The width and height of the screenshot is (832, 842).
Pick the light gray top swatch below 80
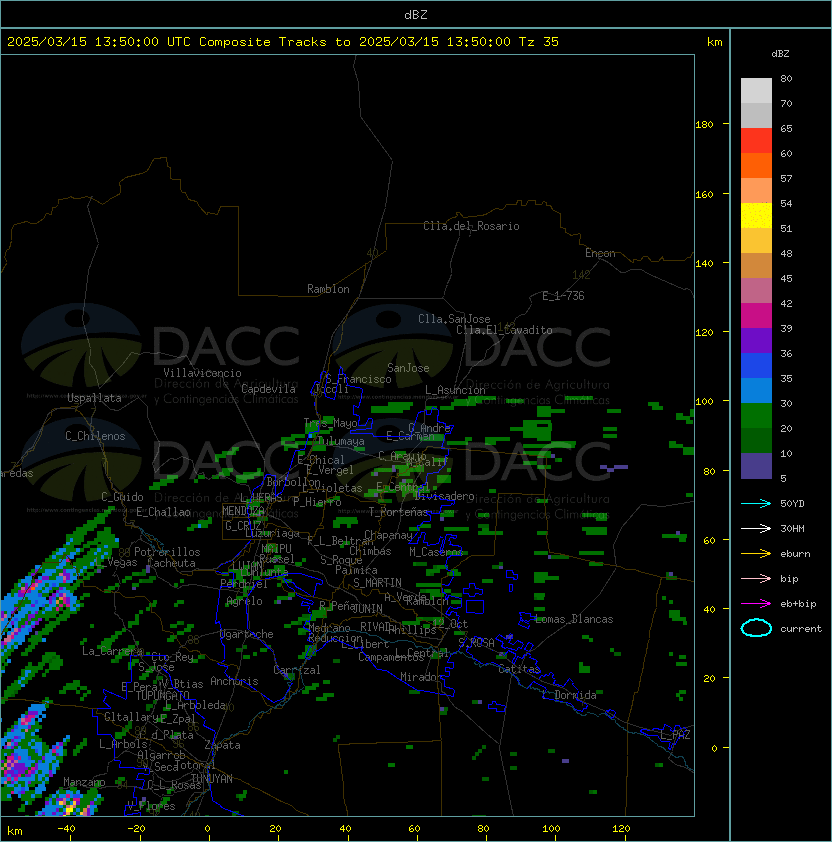pos(756,91)
